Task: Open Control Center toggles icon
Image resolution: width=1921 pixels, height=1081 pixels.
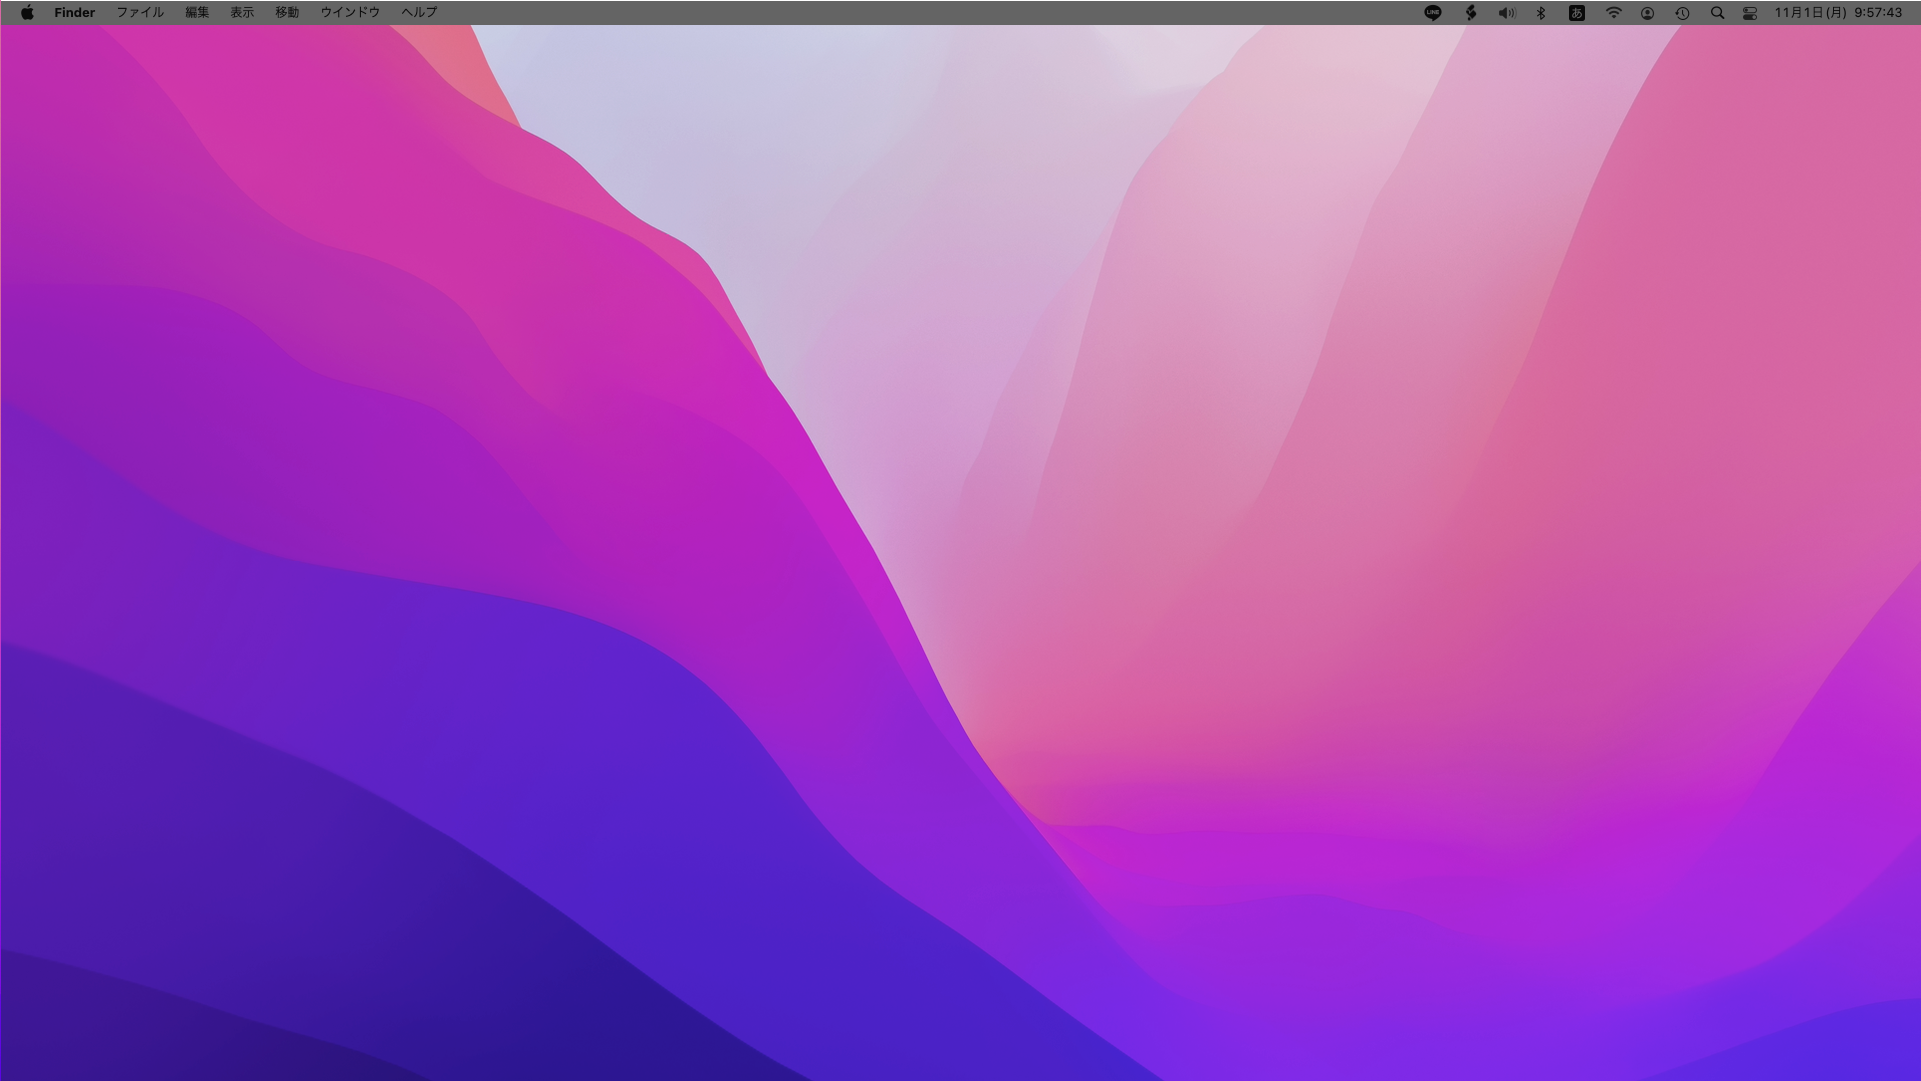Action: click(x=1750, y=13)
